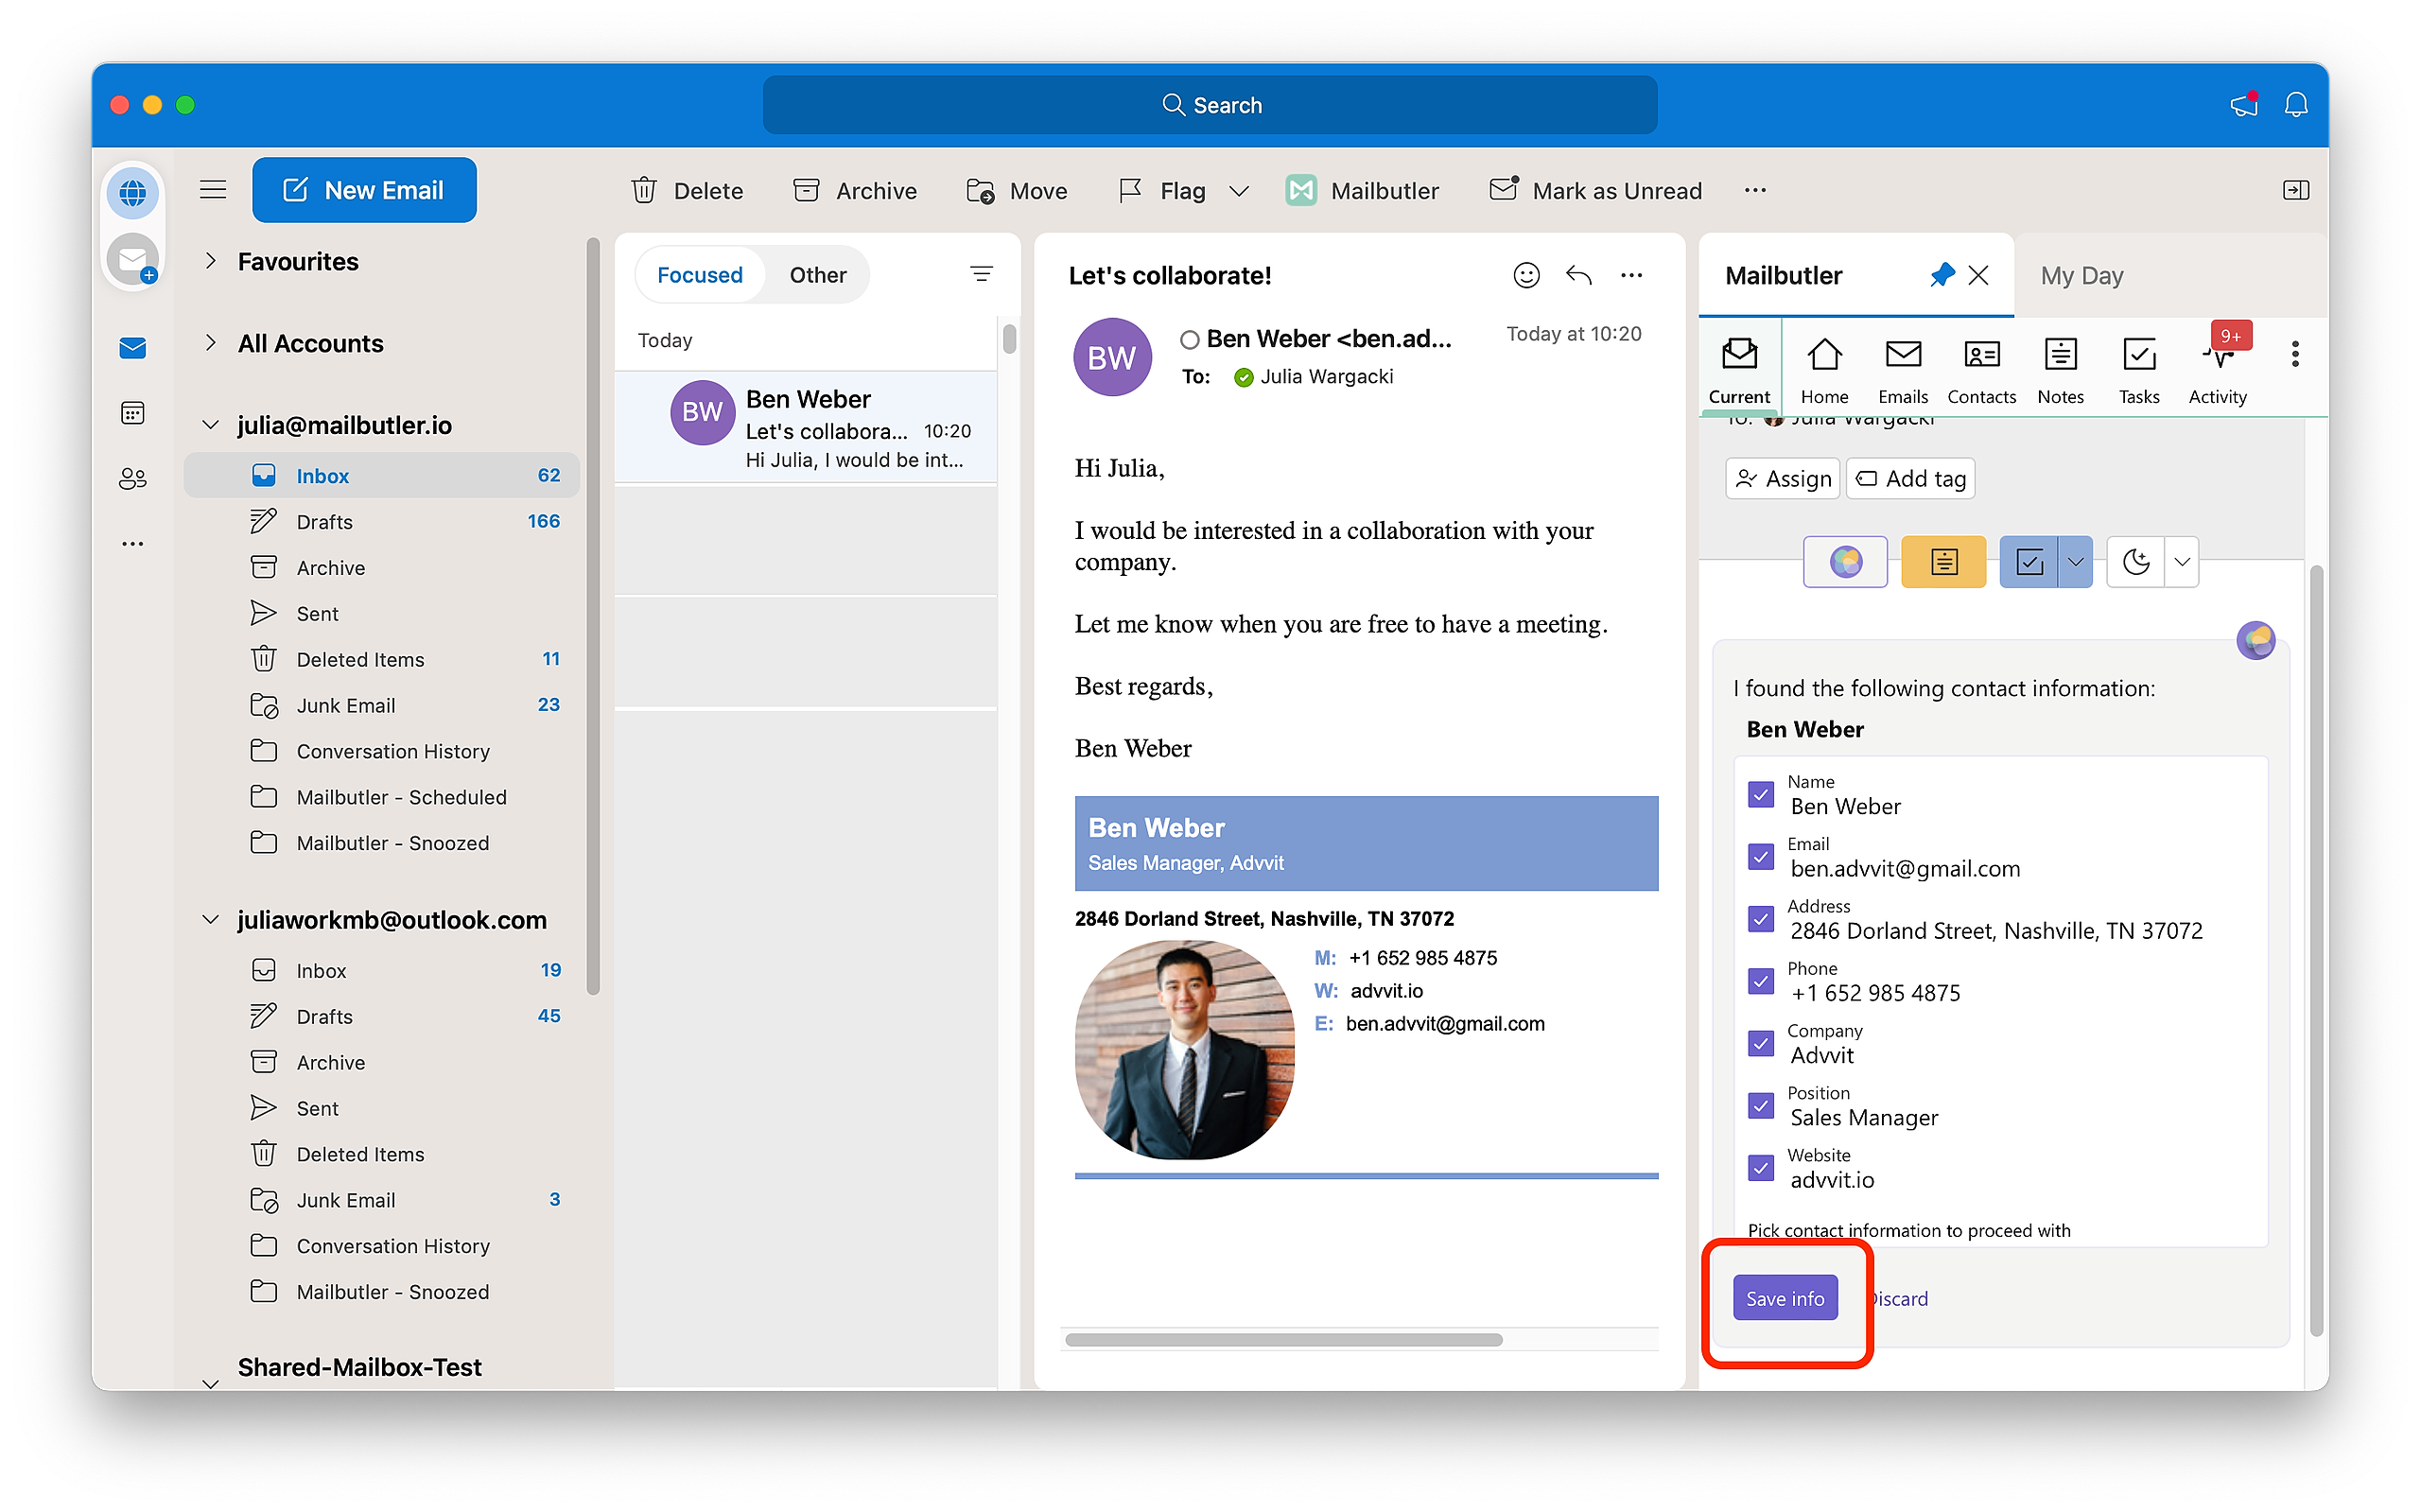
Task: Switch to the Mailbutler Notes tab
Action: (2060, 371)
